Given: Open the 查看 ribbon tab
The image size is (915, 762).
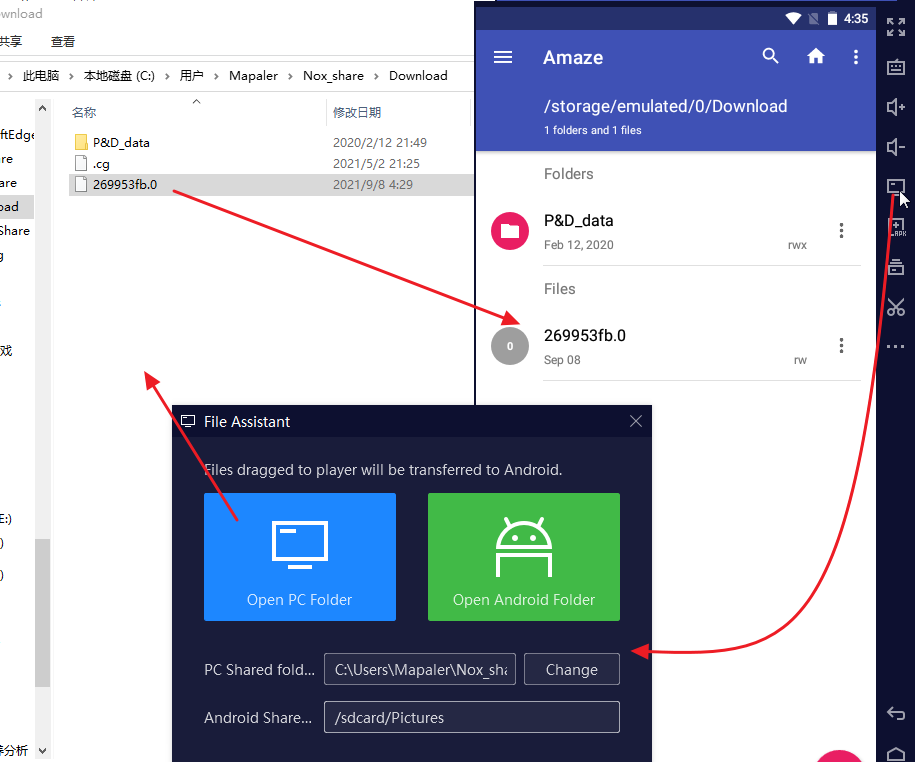Looking at the screenshot, I should pos(63,41).
